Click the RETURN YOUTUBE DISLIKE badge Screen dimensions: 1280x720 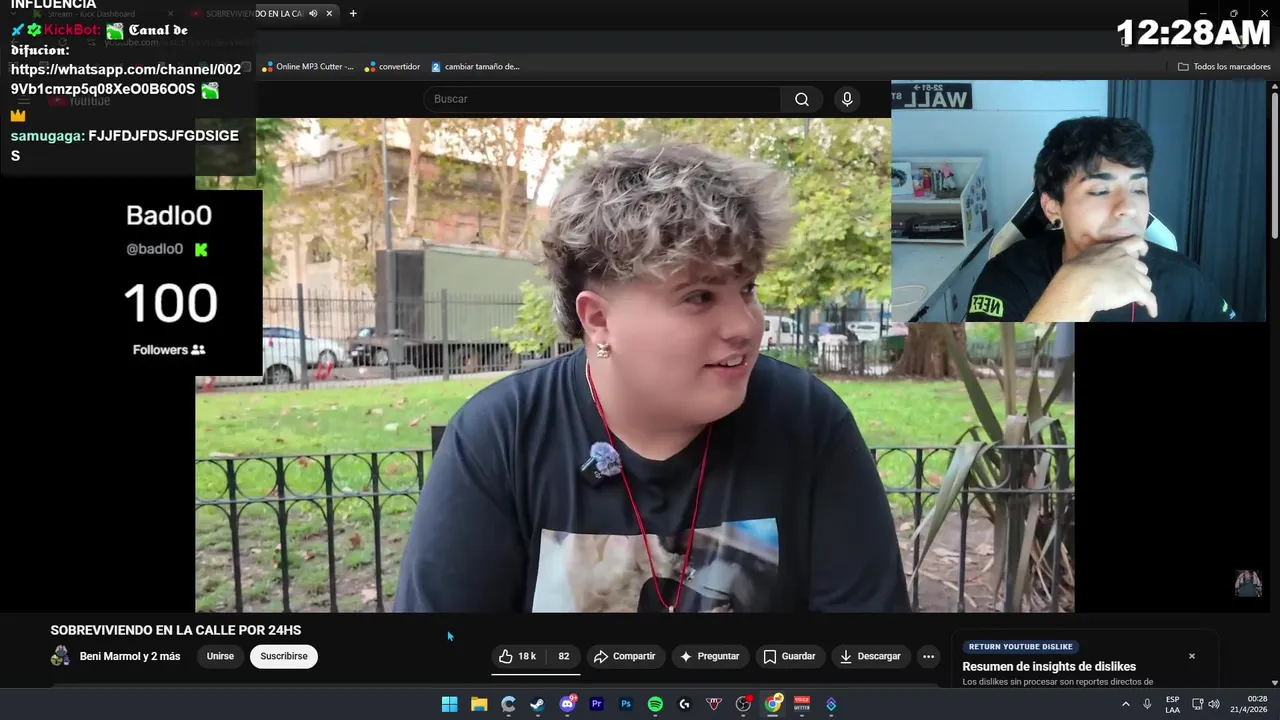point(1021,647)
